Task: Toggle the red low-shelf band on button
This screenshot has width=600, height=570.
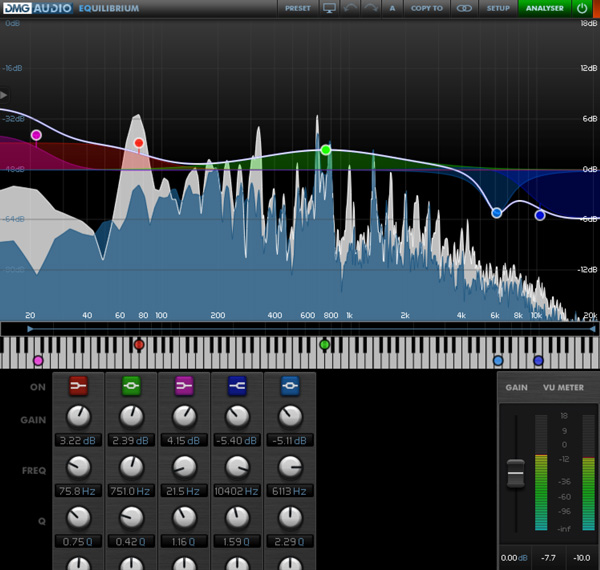Action: click(x=78, y=386)
